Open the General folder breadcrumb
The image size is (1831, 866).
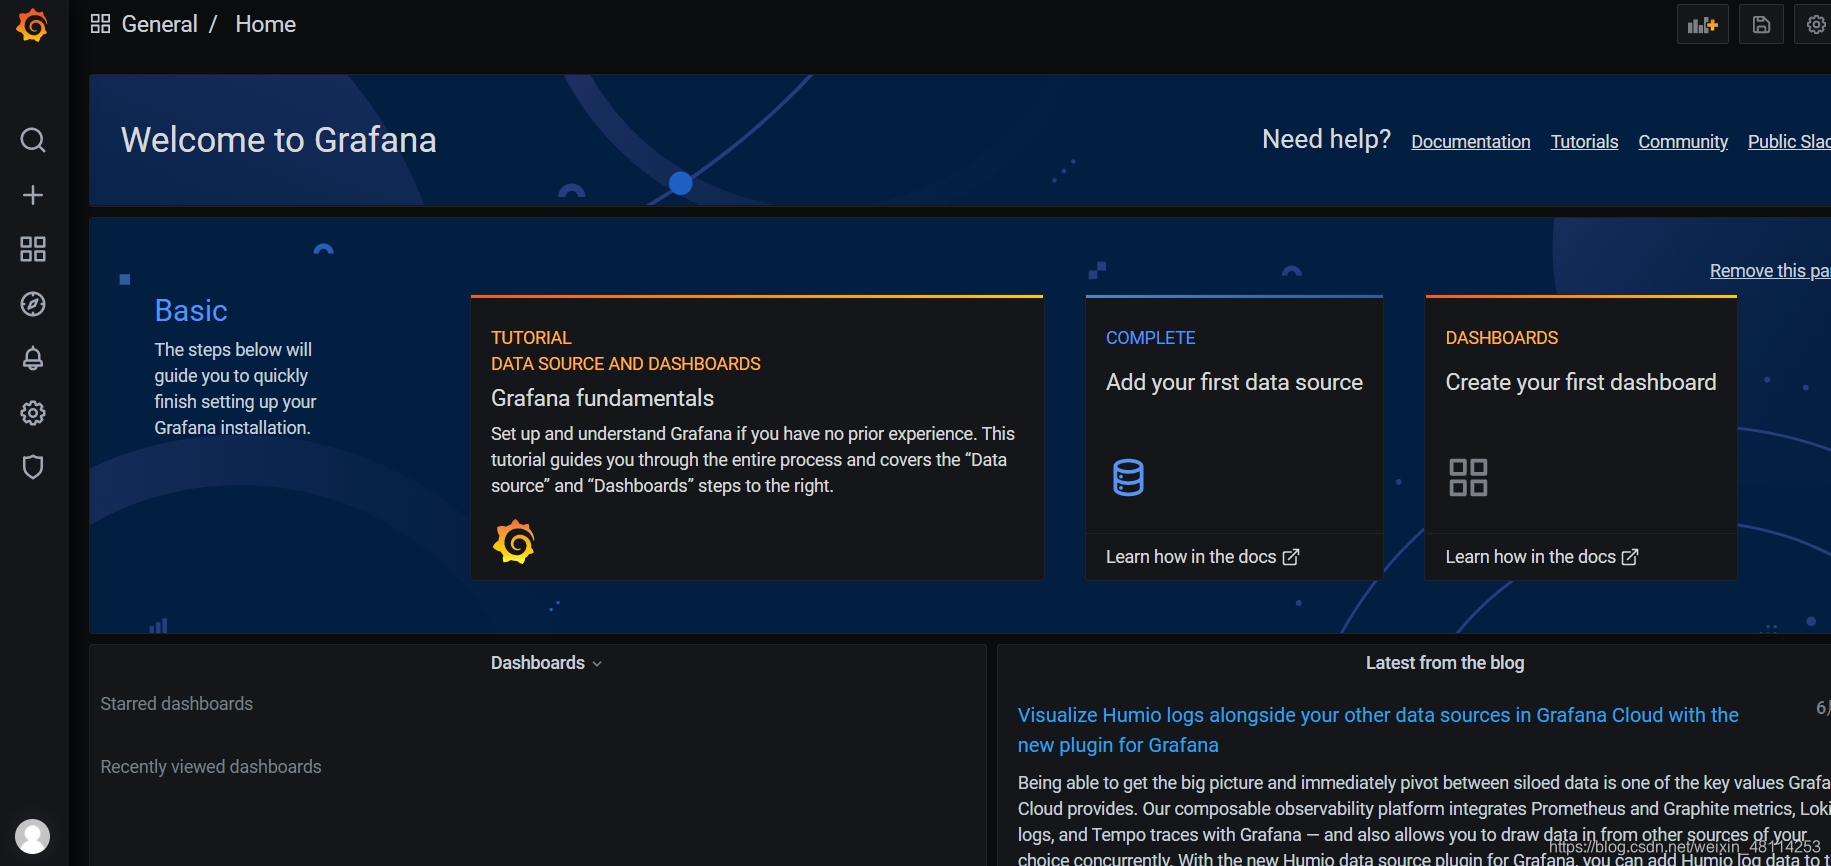click(159, 24)
